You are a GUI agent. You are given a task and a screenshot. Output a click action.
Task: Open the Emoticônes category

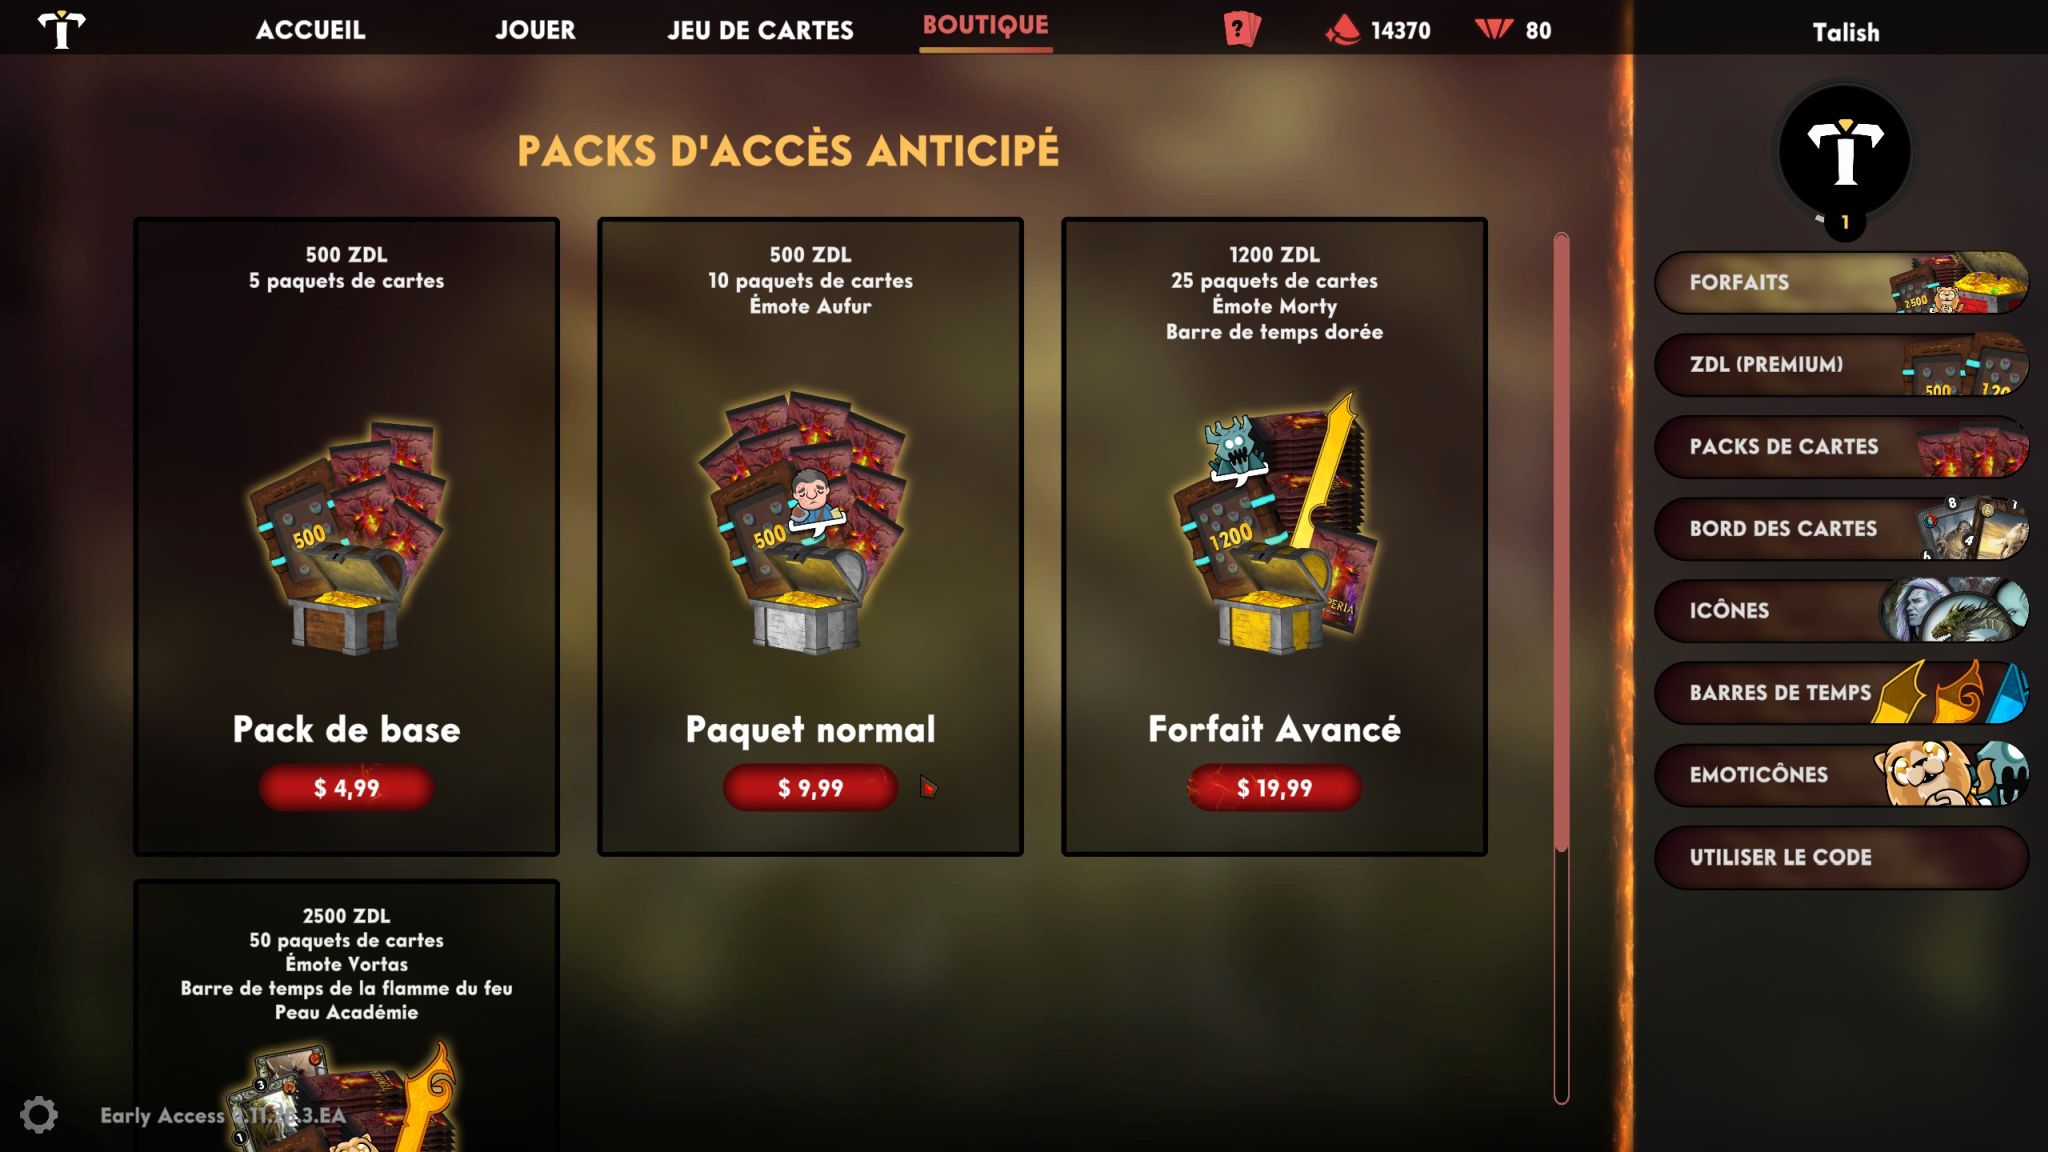(1842, 775)
